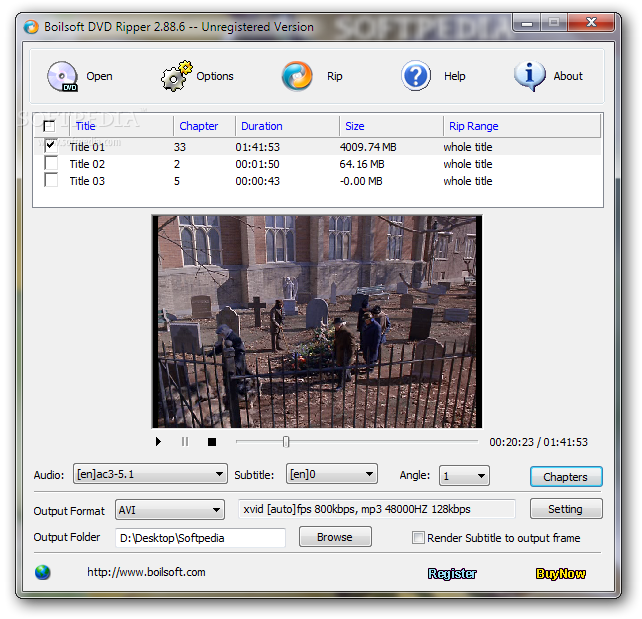Viewport: 642px width, 619px height.
Task: Select the Title 03 row label
Action: click(87, 181)
